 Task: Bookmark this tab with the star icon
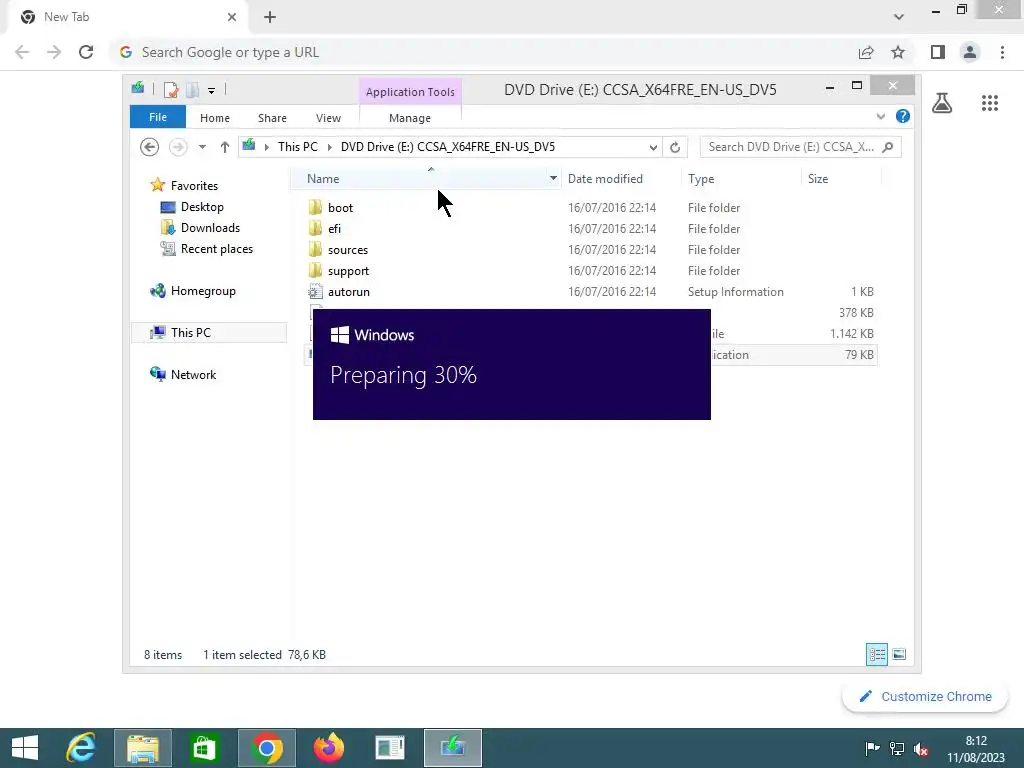(898, 52)
